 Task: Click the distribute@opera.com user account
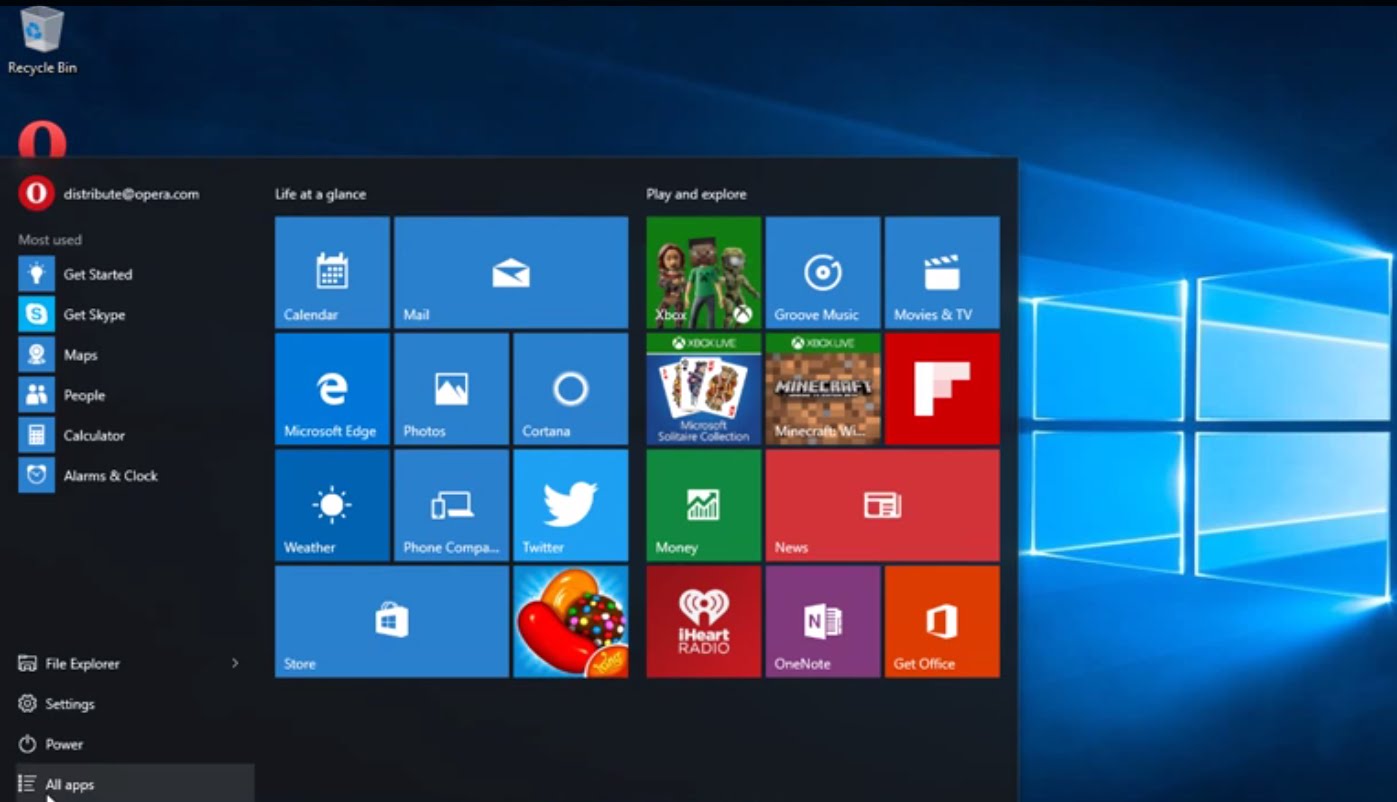[109, 194]
